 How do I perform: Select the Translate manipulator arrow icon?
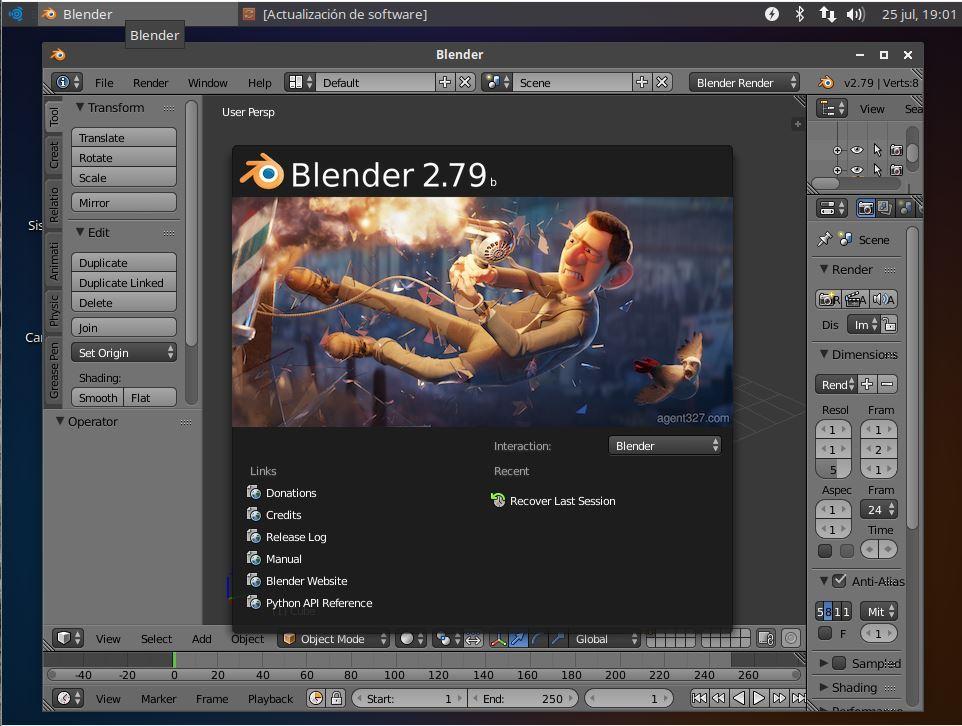tap(518, 639)
